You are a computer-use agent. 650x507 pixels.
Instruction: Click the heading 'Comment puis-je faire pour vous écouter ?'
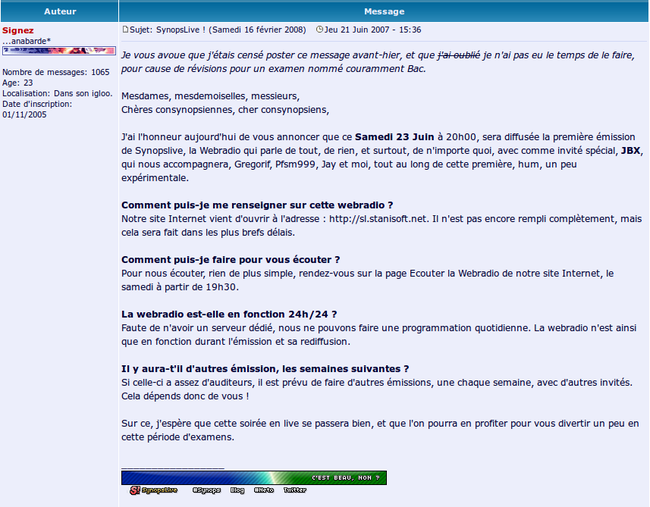(x=230, y=259)
